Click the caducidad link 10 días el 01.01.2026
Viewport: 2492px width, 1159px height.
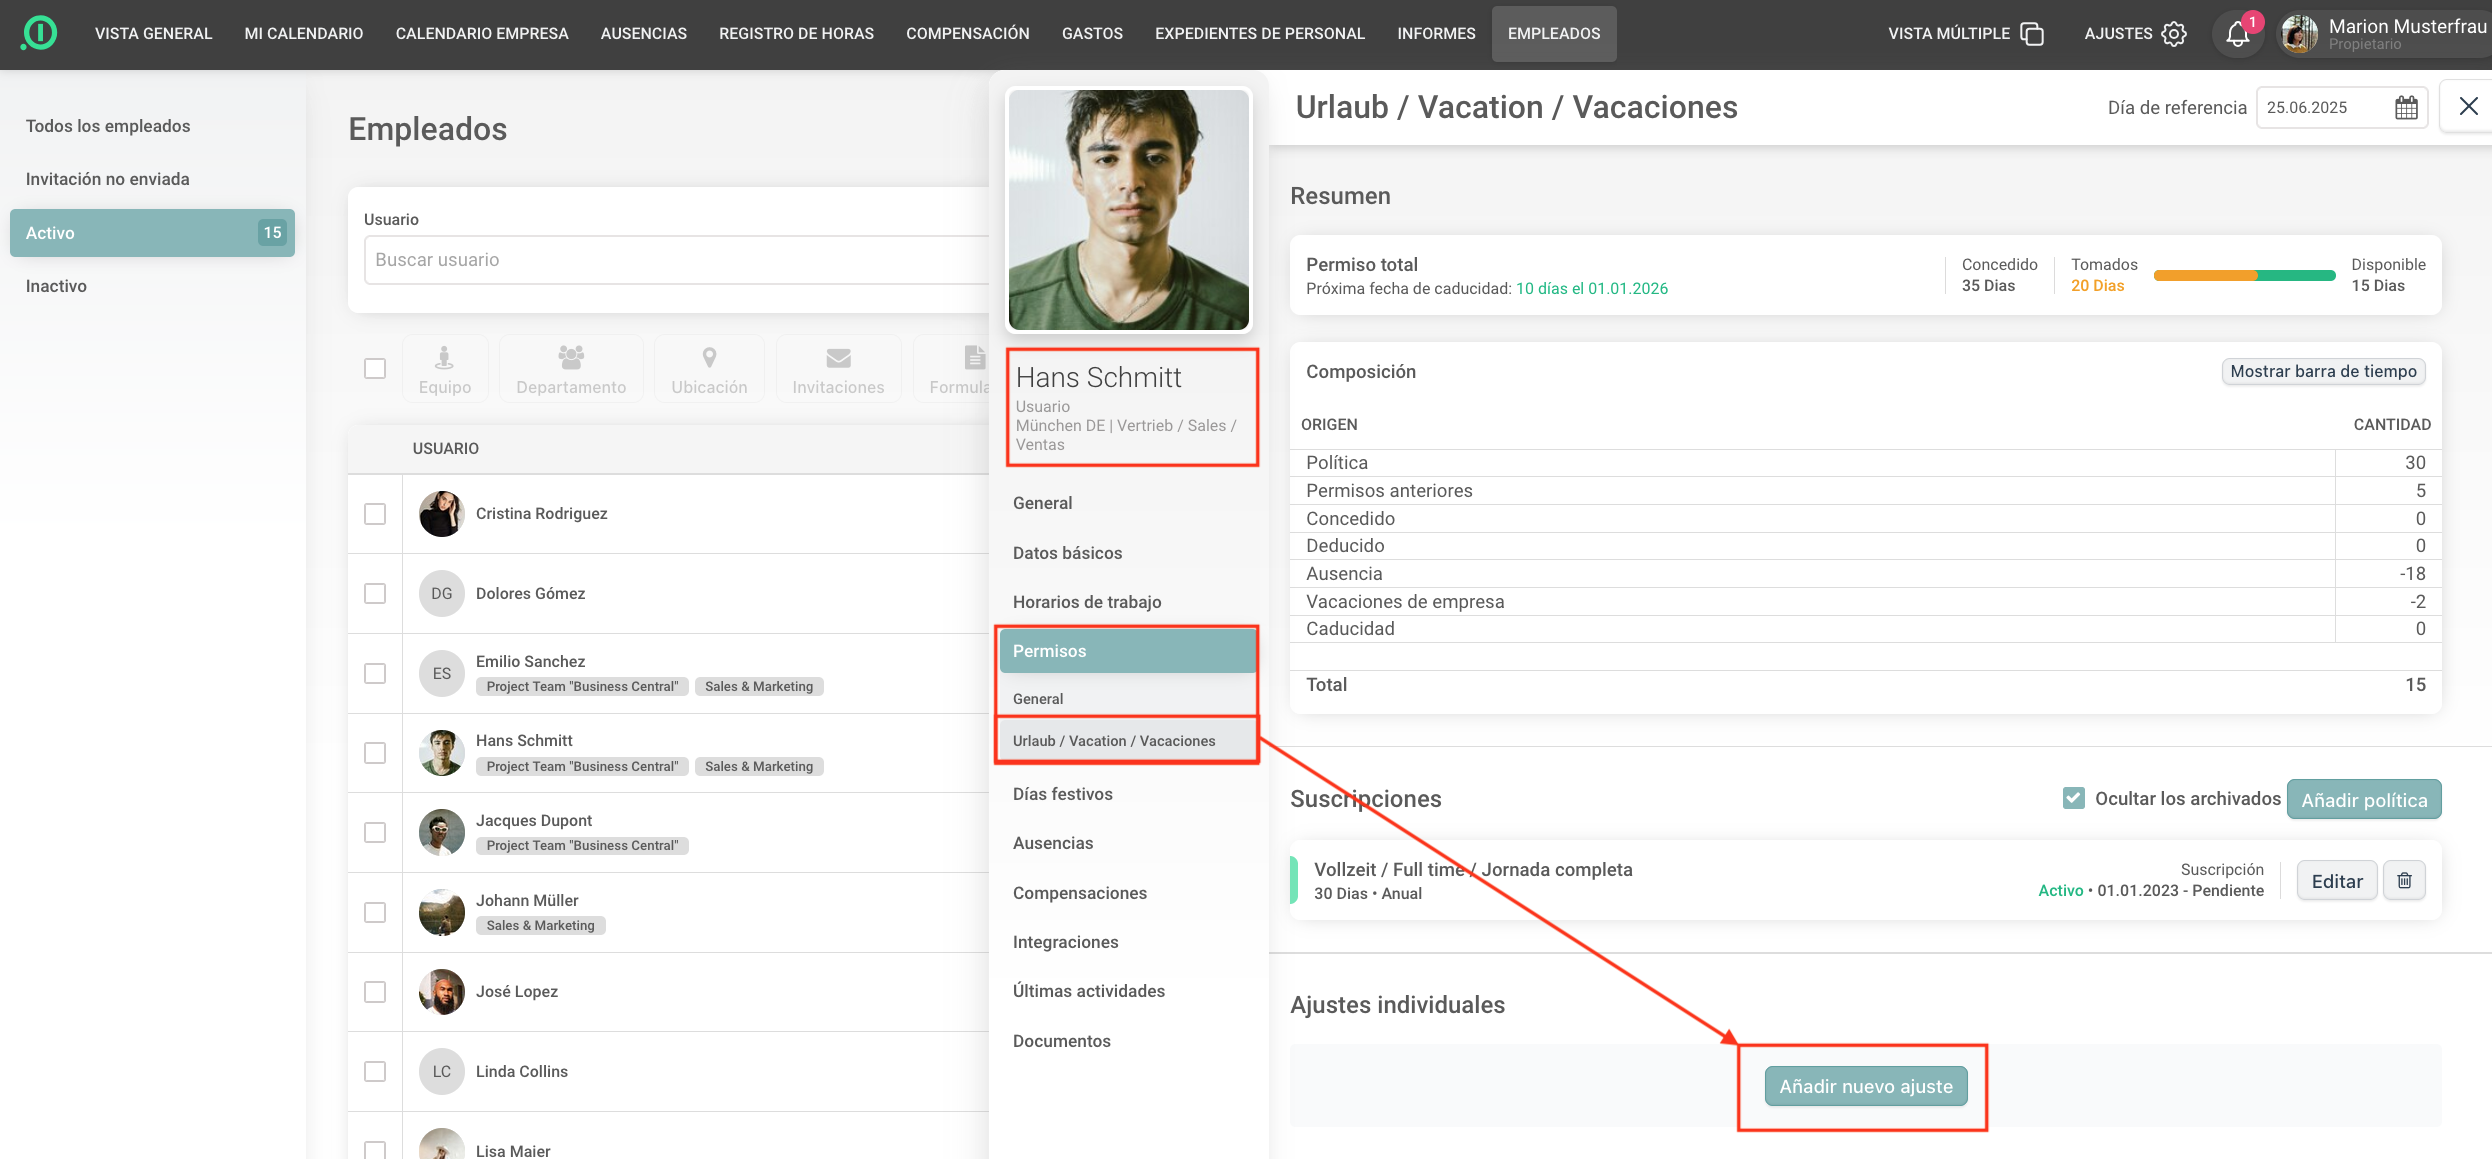click(x=1592, y=288)
